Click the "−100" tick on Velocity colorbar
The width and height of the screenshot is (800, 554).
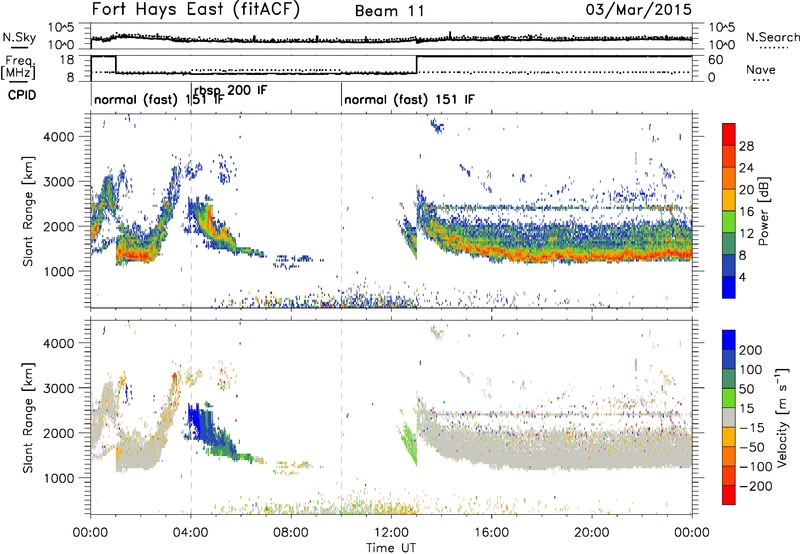pos(755,466)
